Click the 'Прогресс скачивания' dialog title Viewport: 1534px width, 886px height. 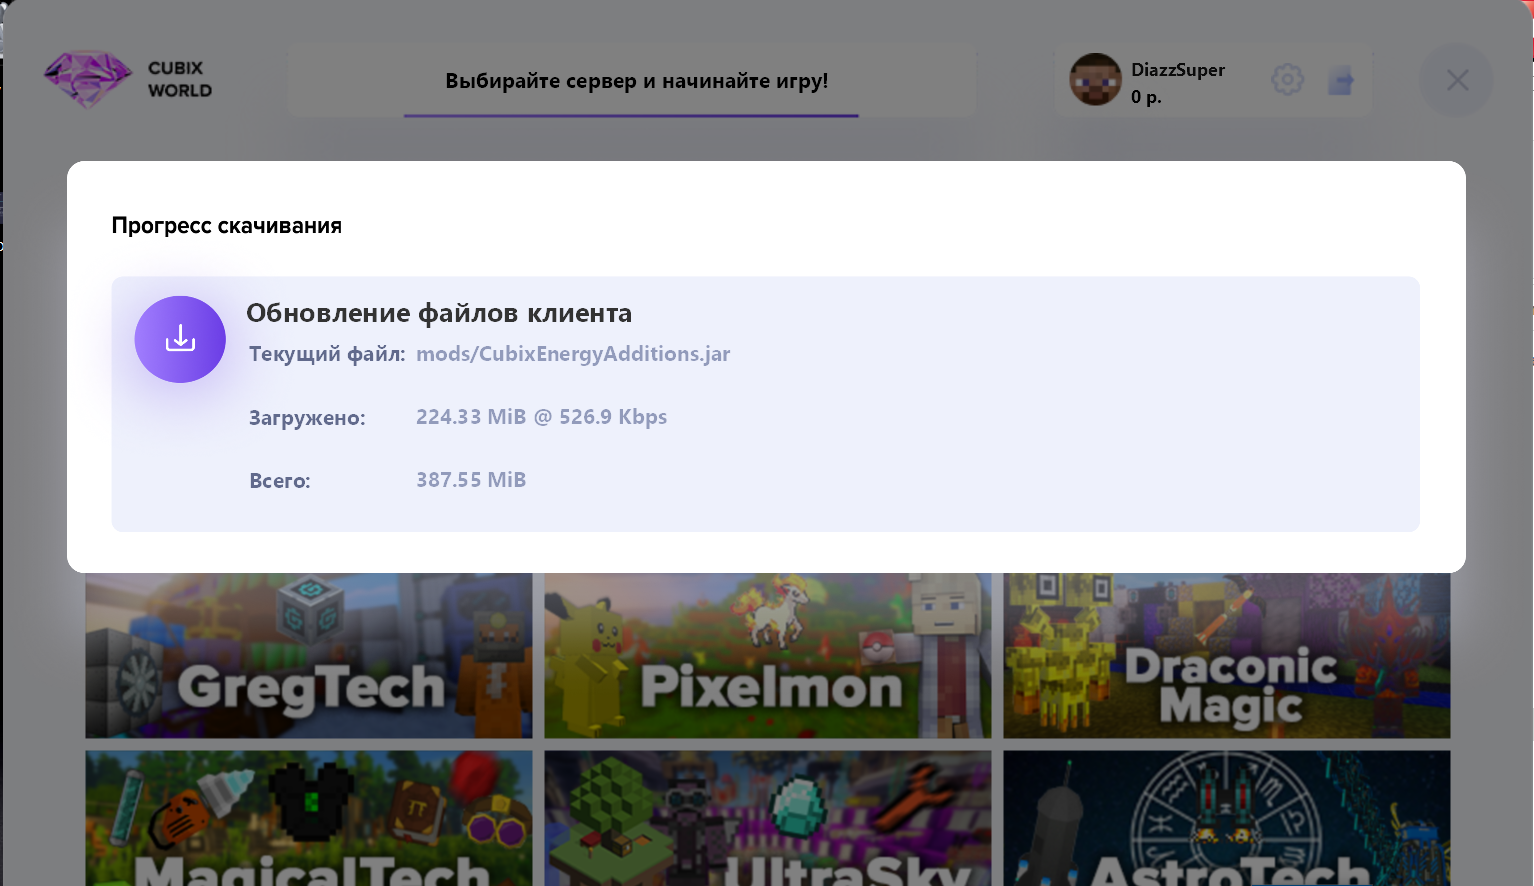227,226
